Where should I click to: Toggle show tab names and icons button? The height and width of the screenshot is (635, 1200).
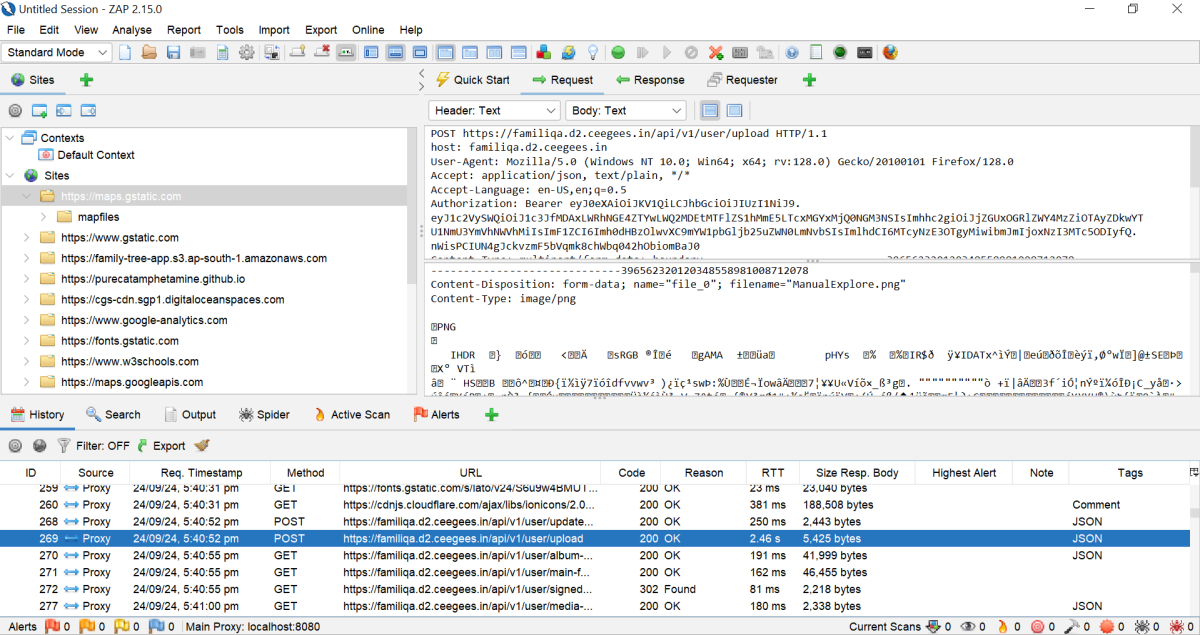tap(346, 52)
